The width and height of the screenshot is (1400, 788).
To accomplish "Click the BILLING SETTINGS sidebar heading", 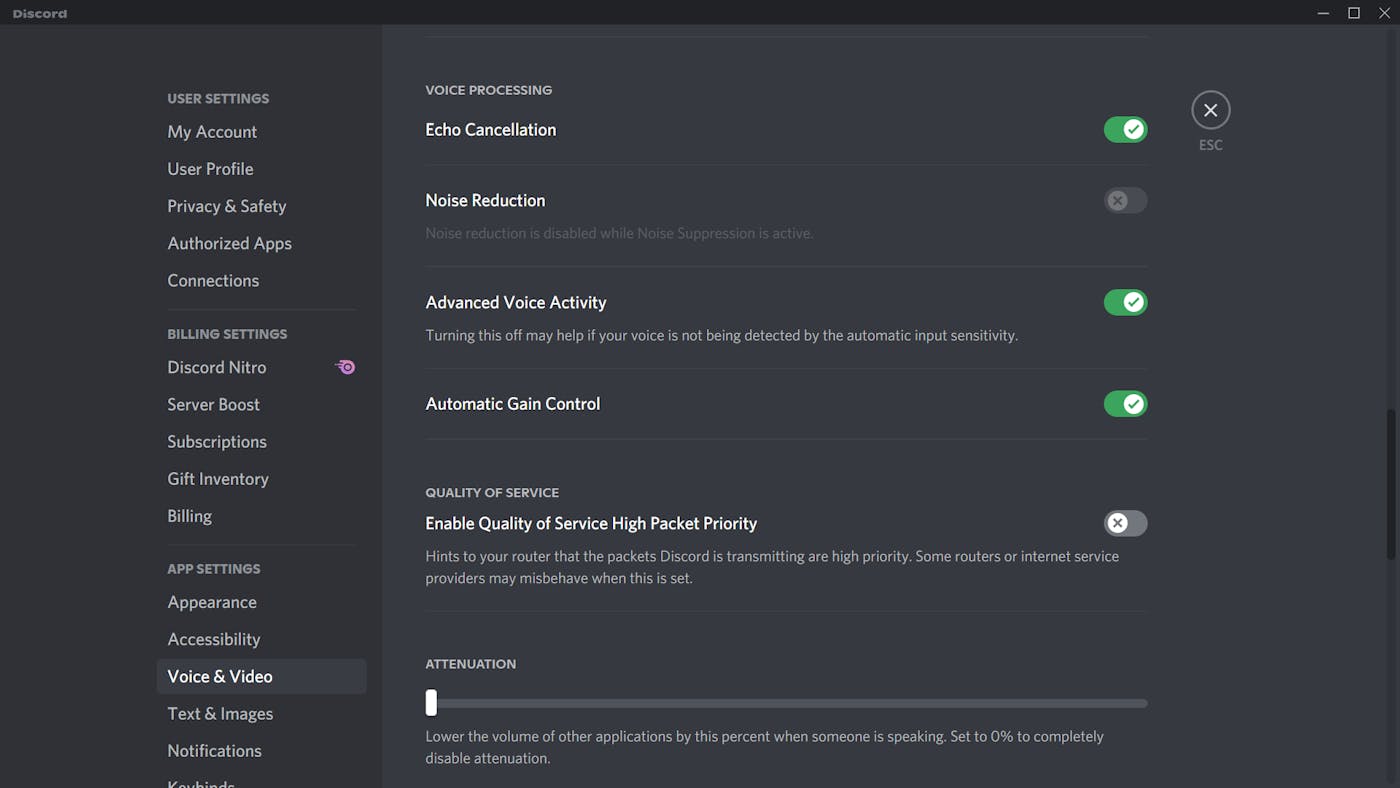I will pos(227,334).
